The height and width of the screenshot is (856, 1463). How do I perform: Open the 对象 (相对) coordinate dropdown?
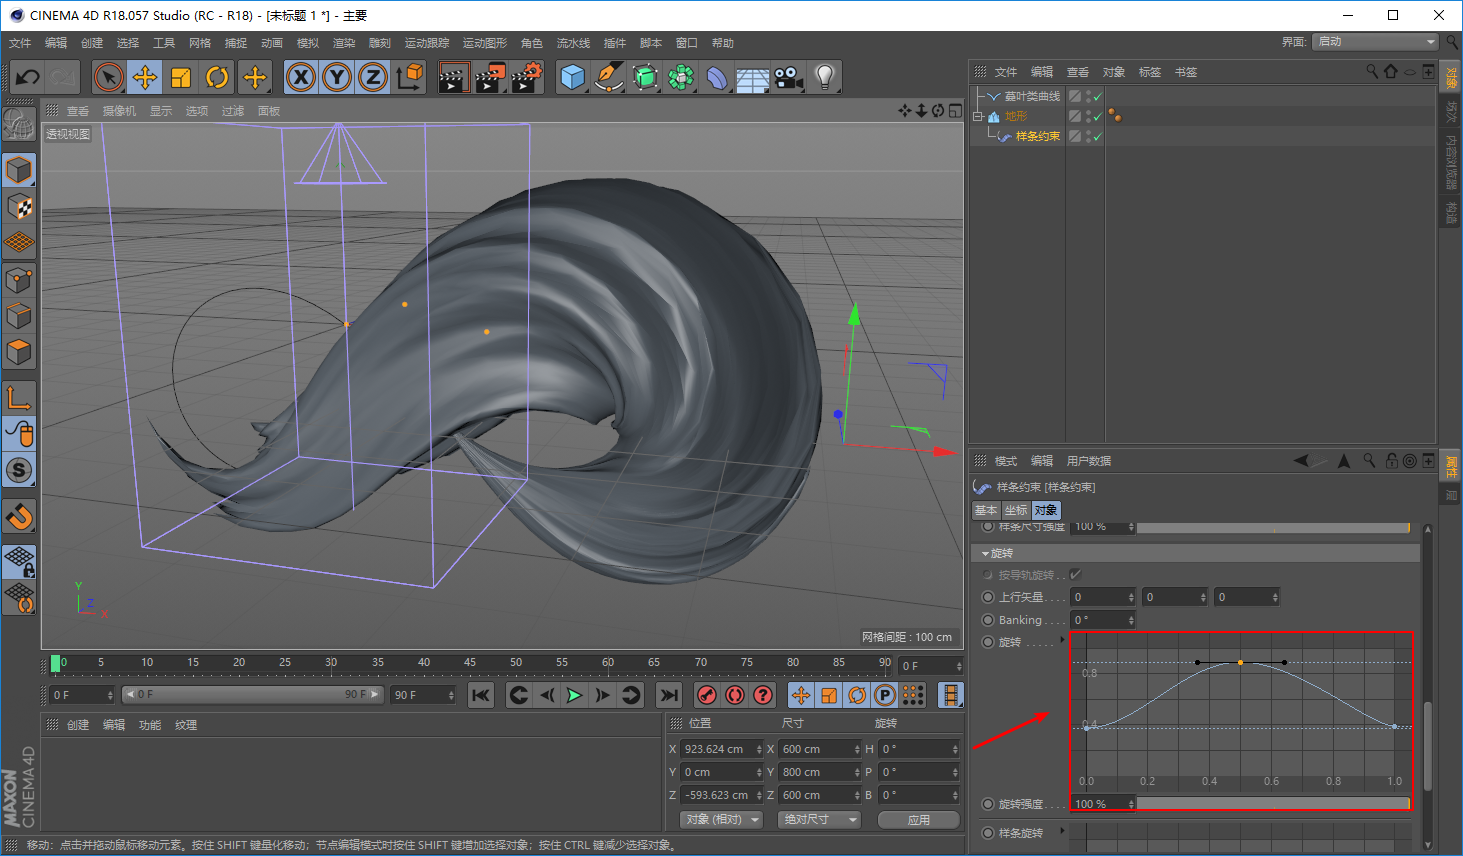(721, 819)
